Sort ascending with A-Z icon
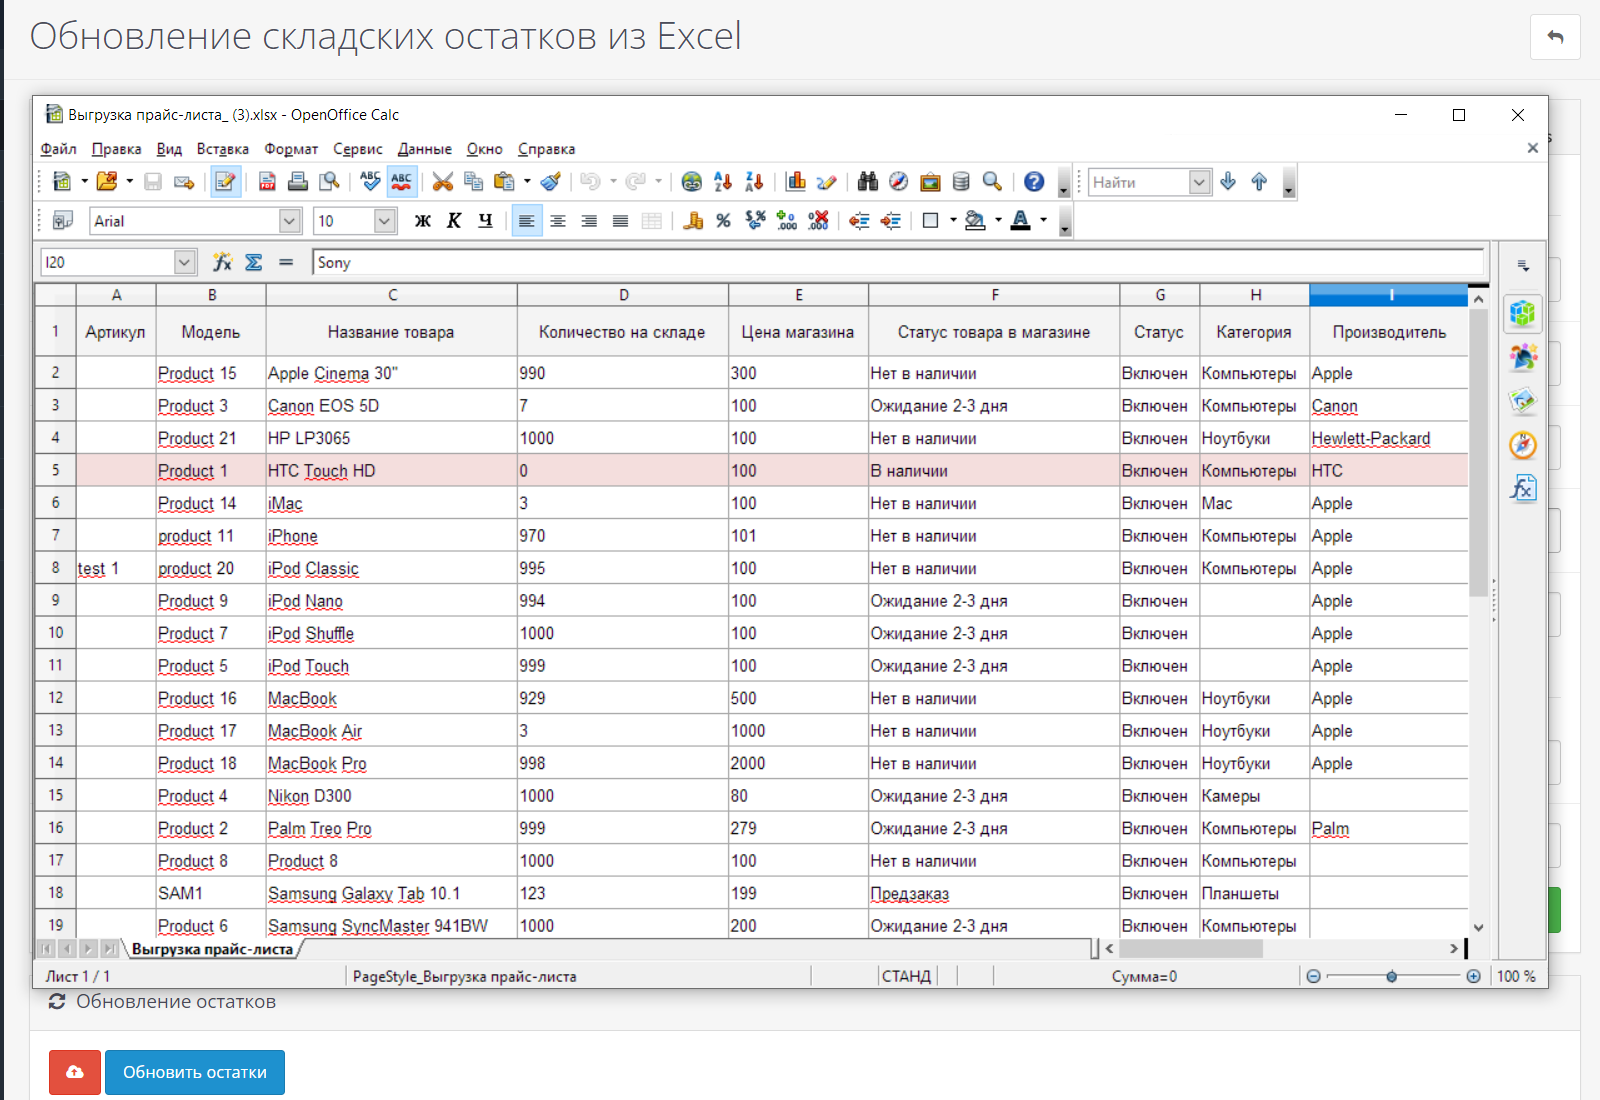 coord(723,182)
